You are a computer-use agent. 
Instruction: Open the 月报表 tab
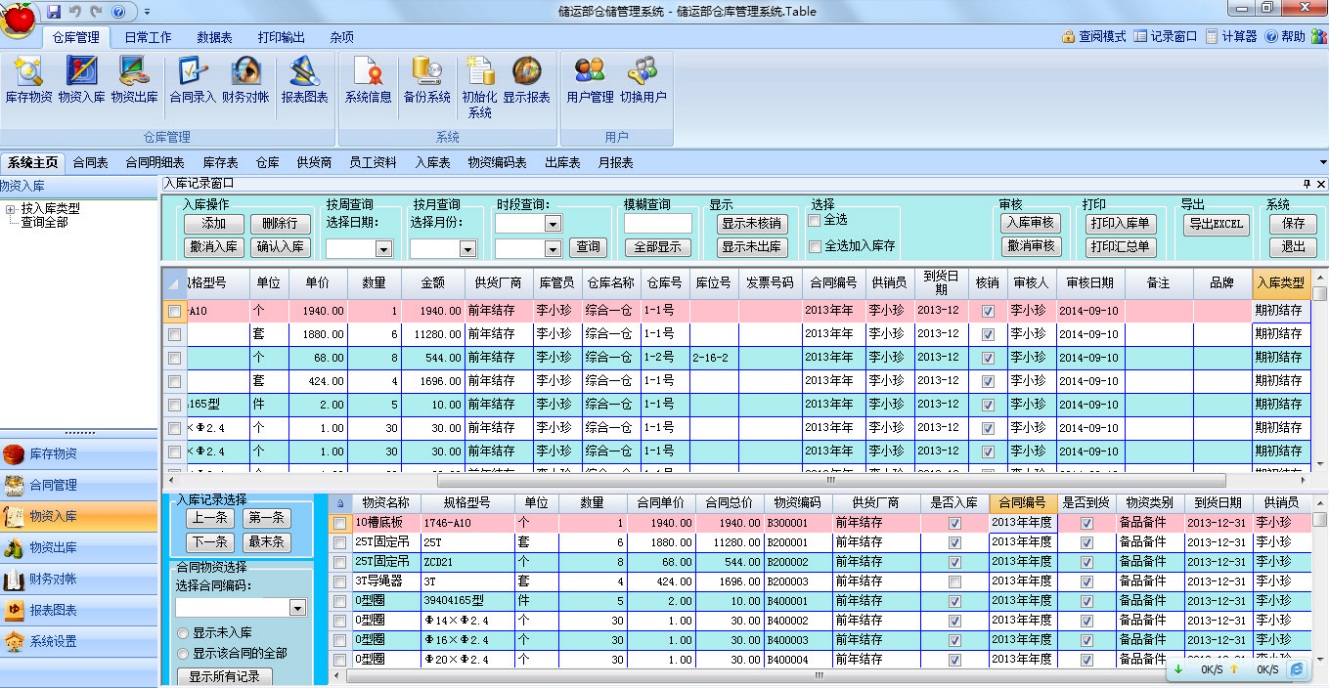[x=616, y=163]
